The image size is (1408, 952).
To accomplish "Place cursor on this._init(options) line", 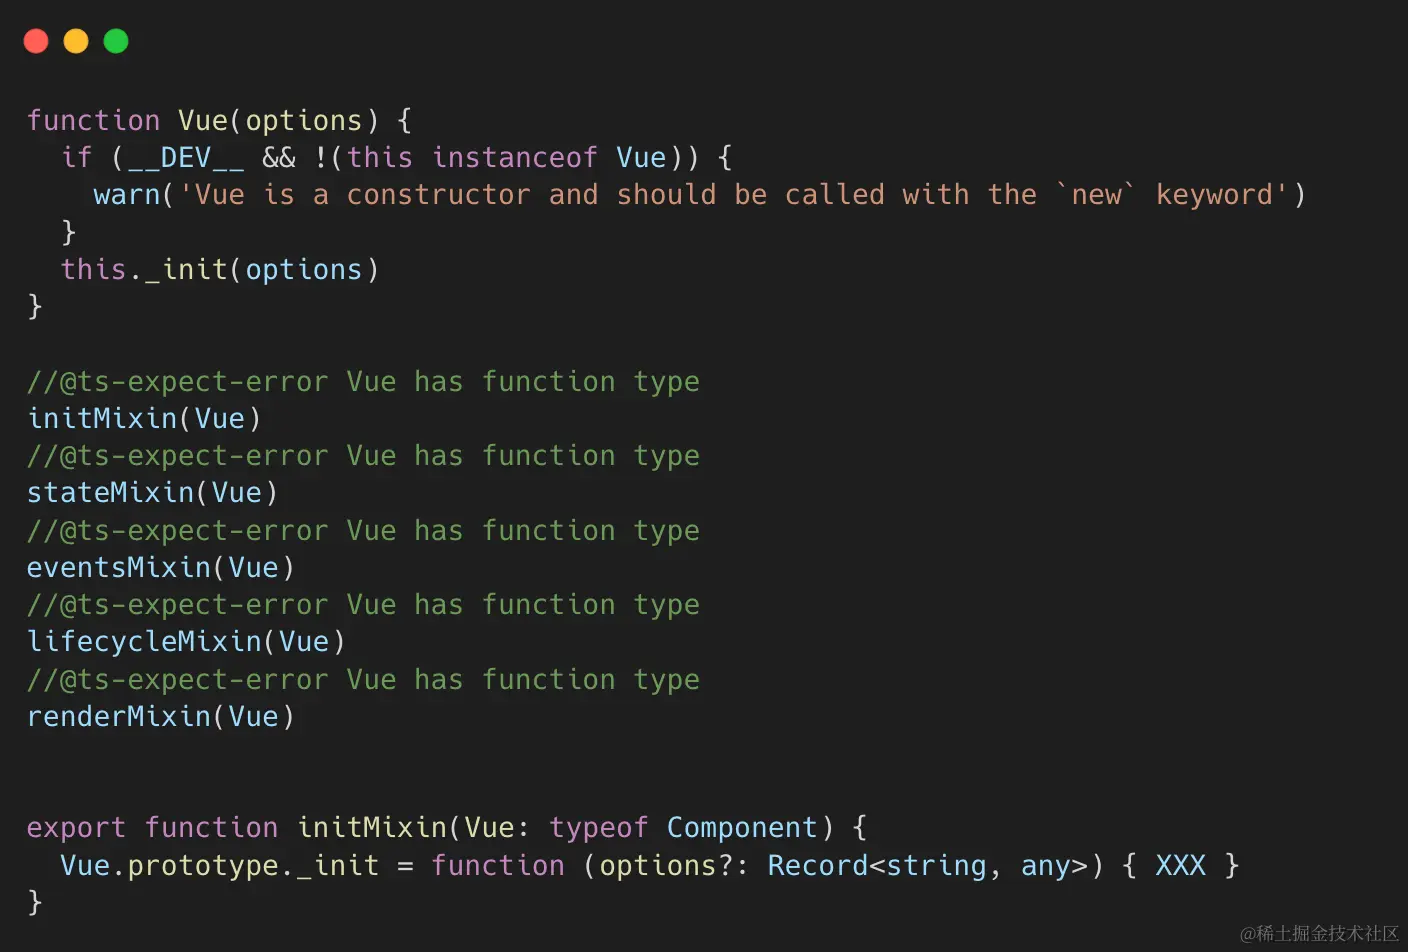I will click(220, 270).
